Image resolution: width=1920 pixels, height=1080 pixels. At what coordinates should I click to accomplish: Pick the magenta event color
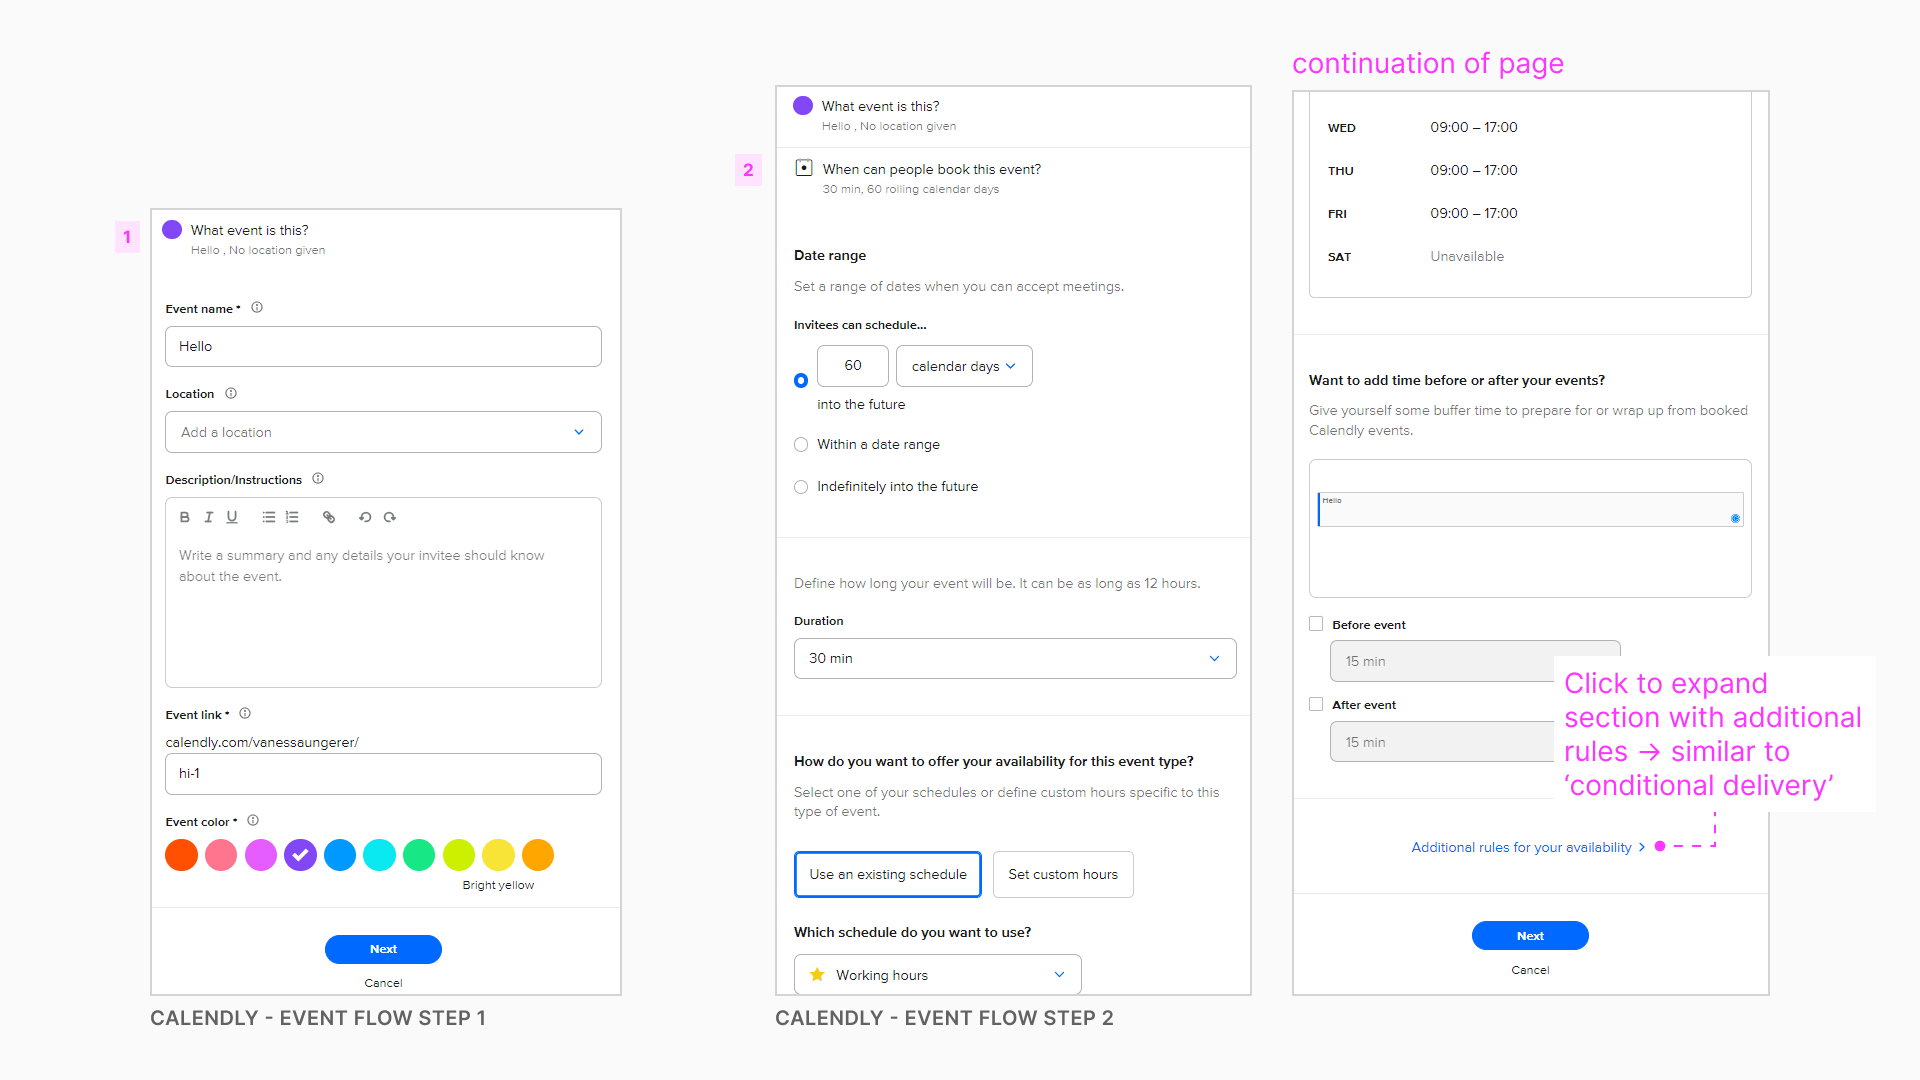coord(261,855)
